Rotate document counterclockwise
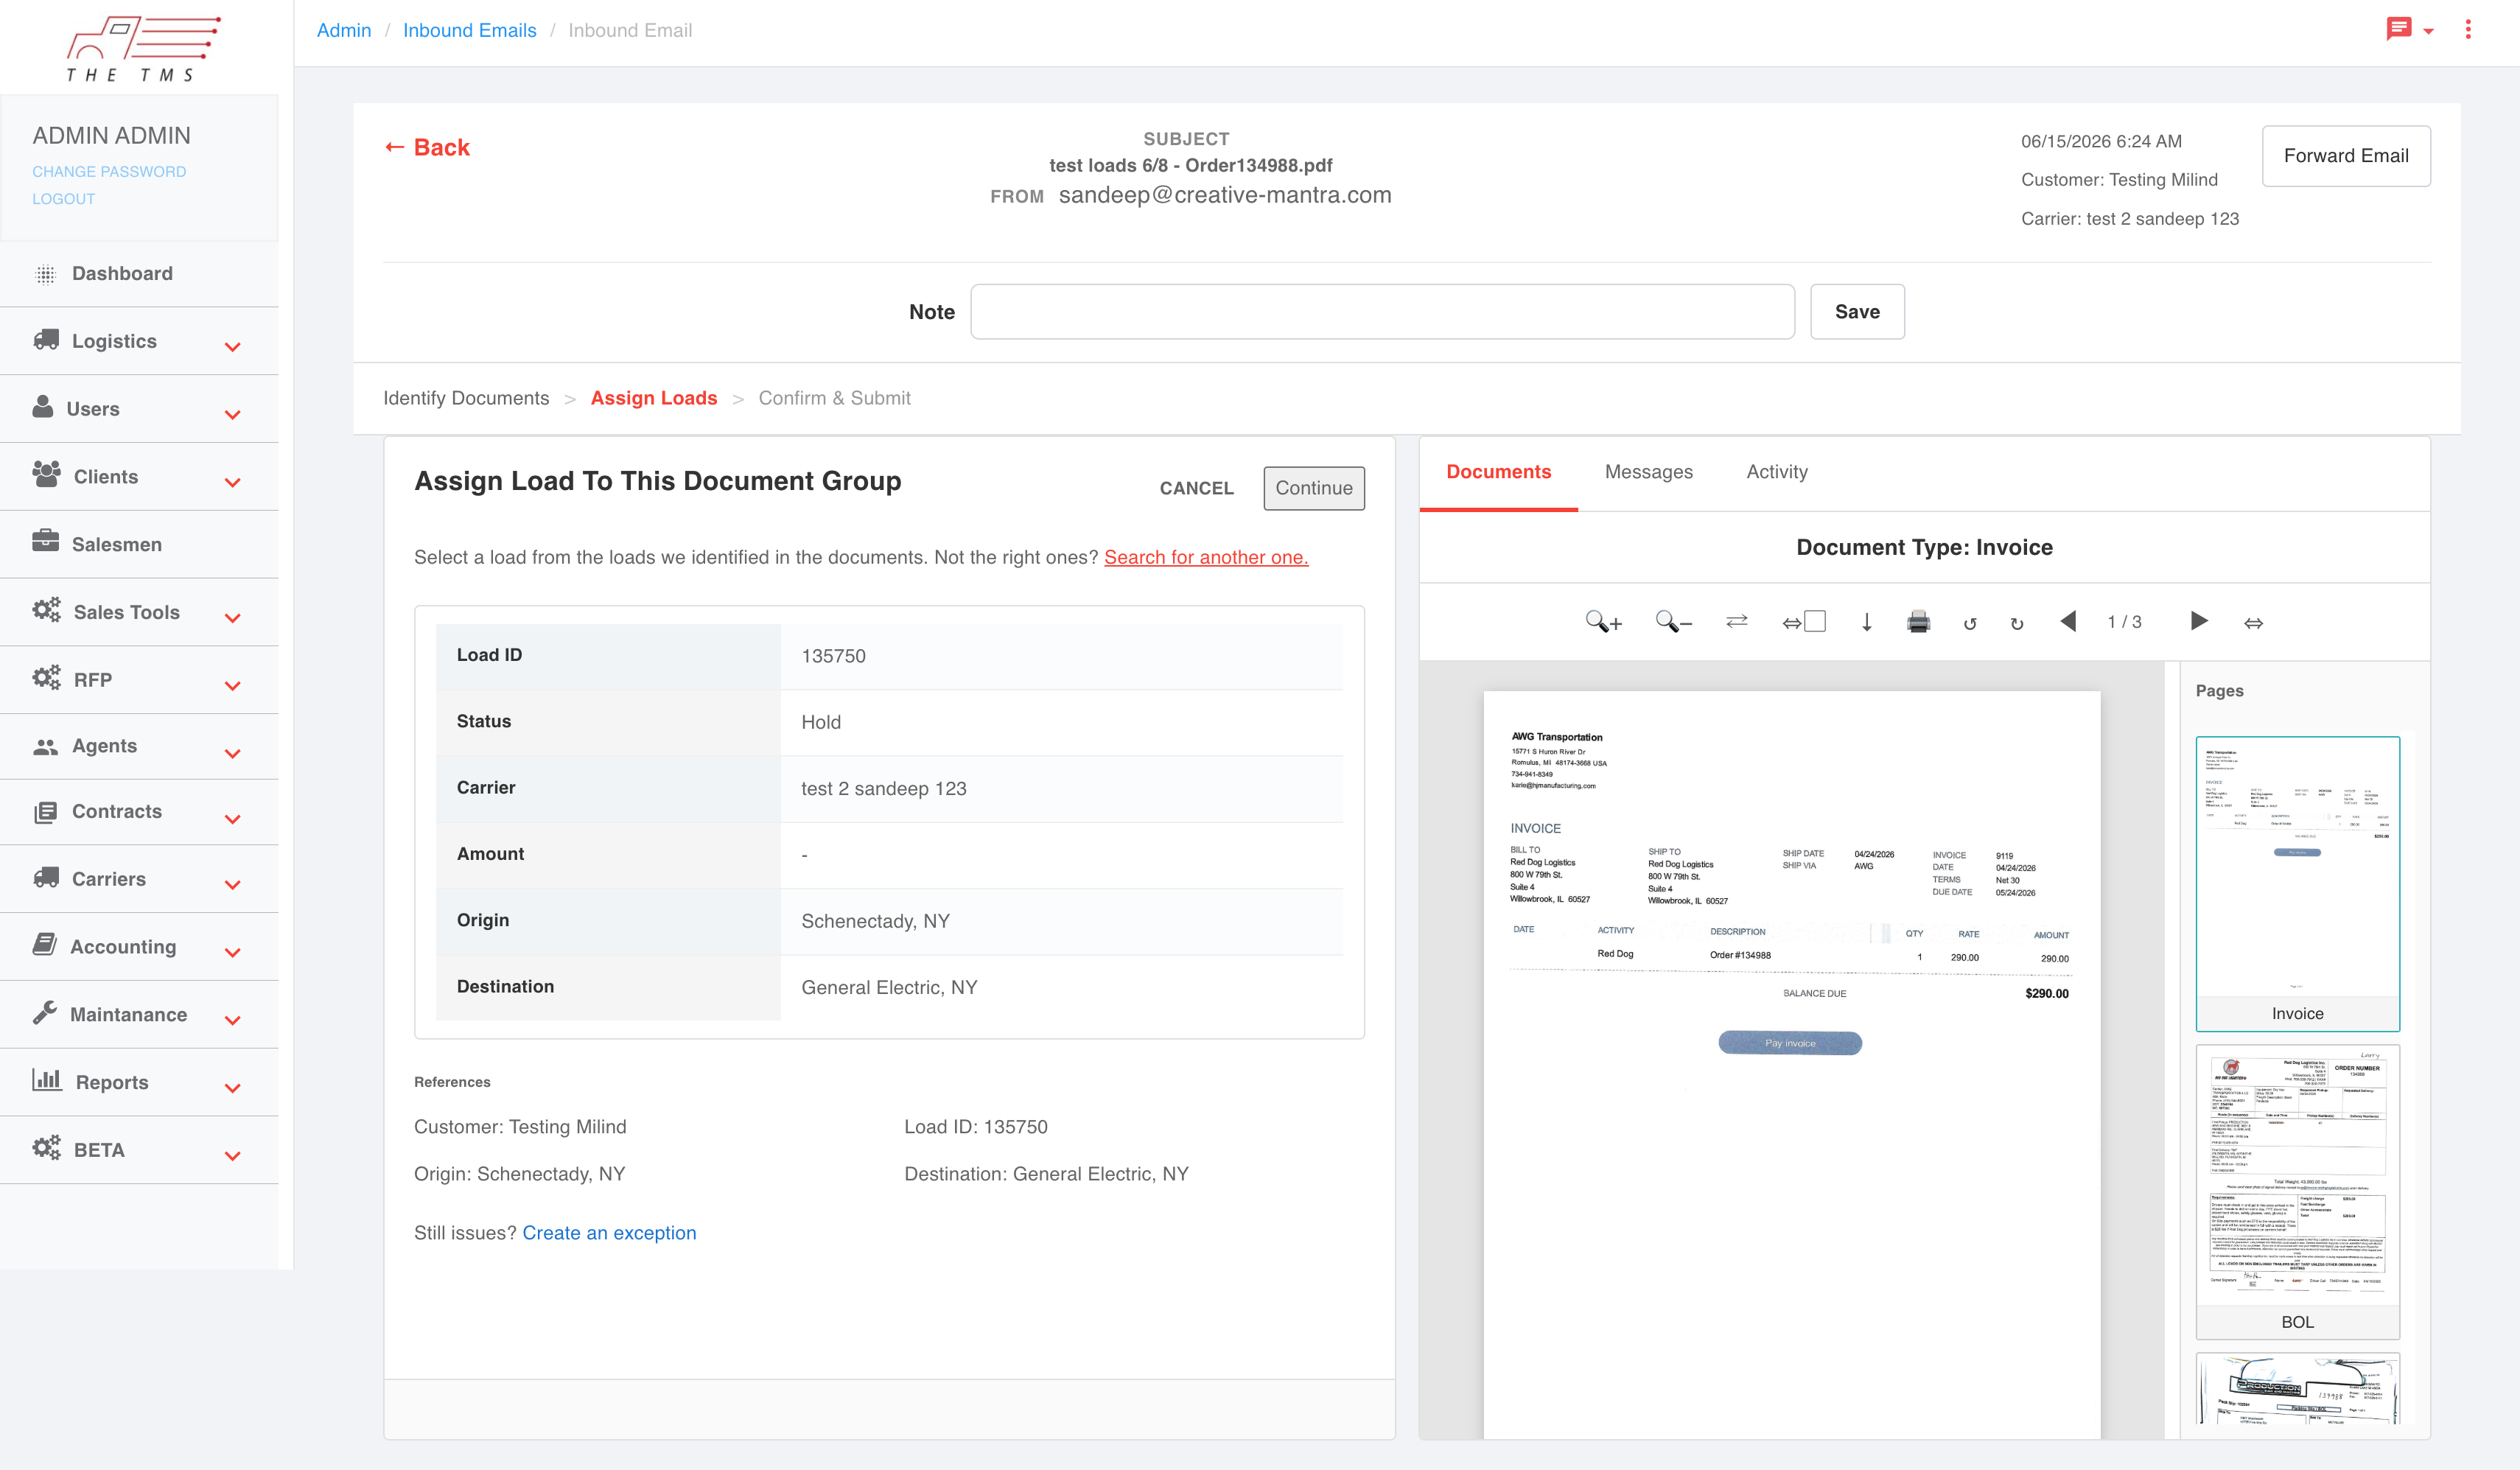 (x=1970, y=623)
